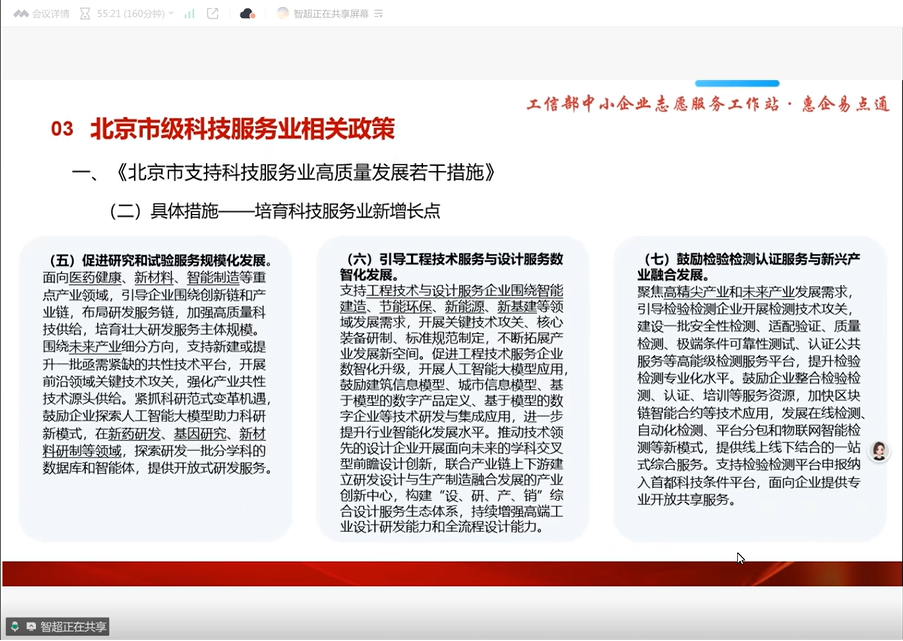Image resolution: width=903 pixels, height=641 pixels.
Task: Open the cloud recording status icon
Action: 247,13
